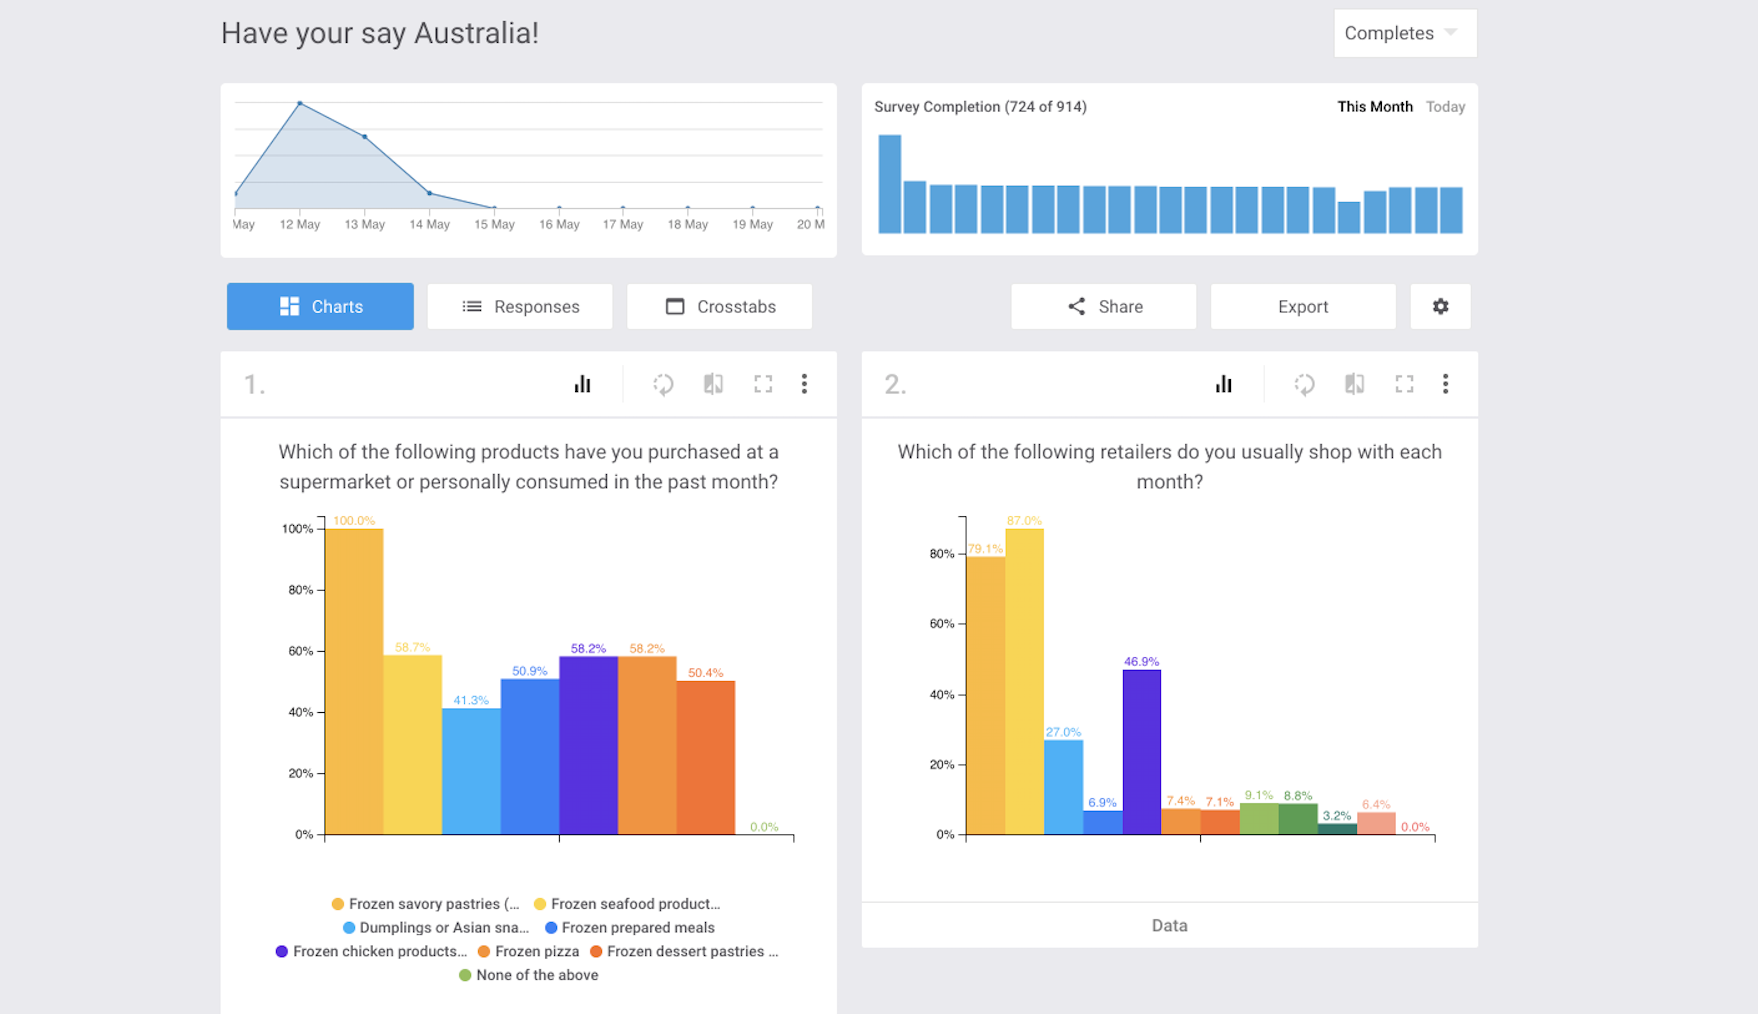This screenshot has height=1014, width=1758.
Task: Expand question 1 chart to fullscreen
Action: click(763, 384)
